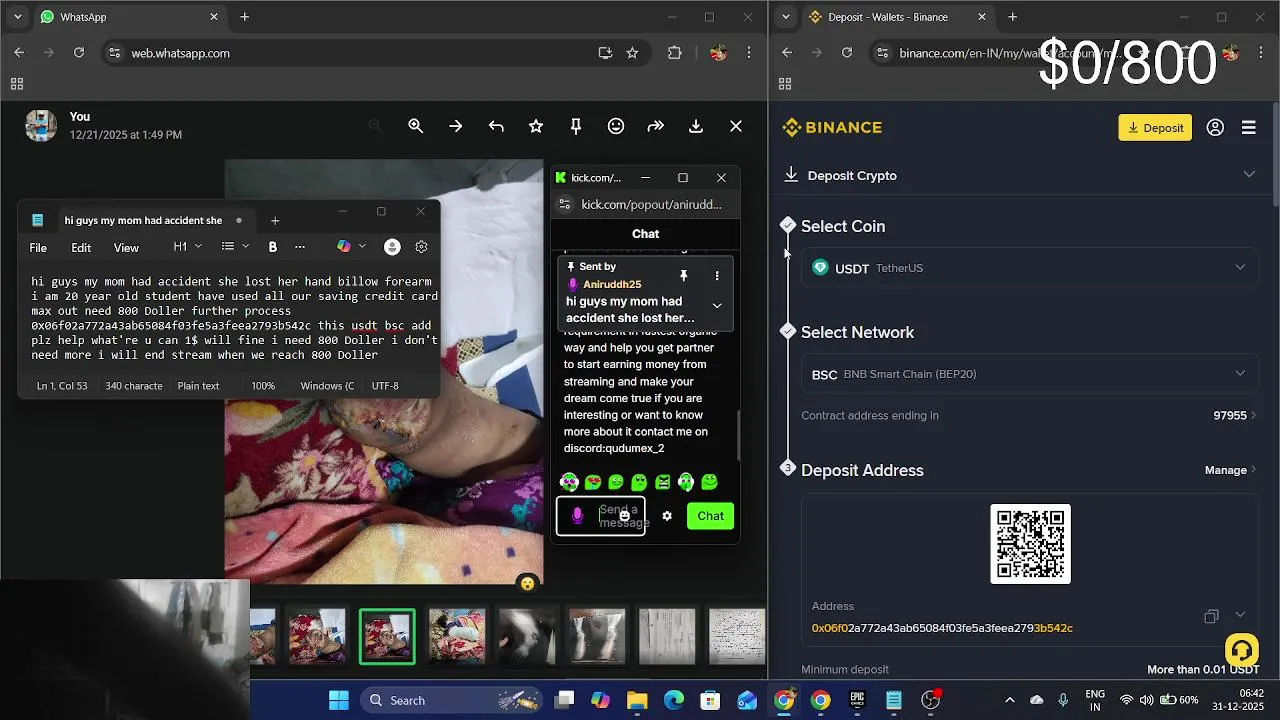
Task: Reload the Binance page
Action: 847,53
